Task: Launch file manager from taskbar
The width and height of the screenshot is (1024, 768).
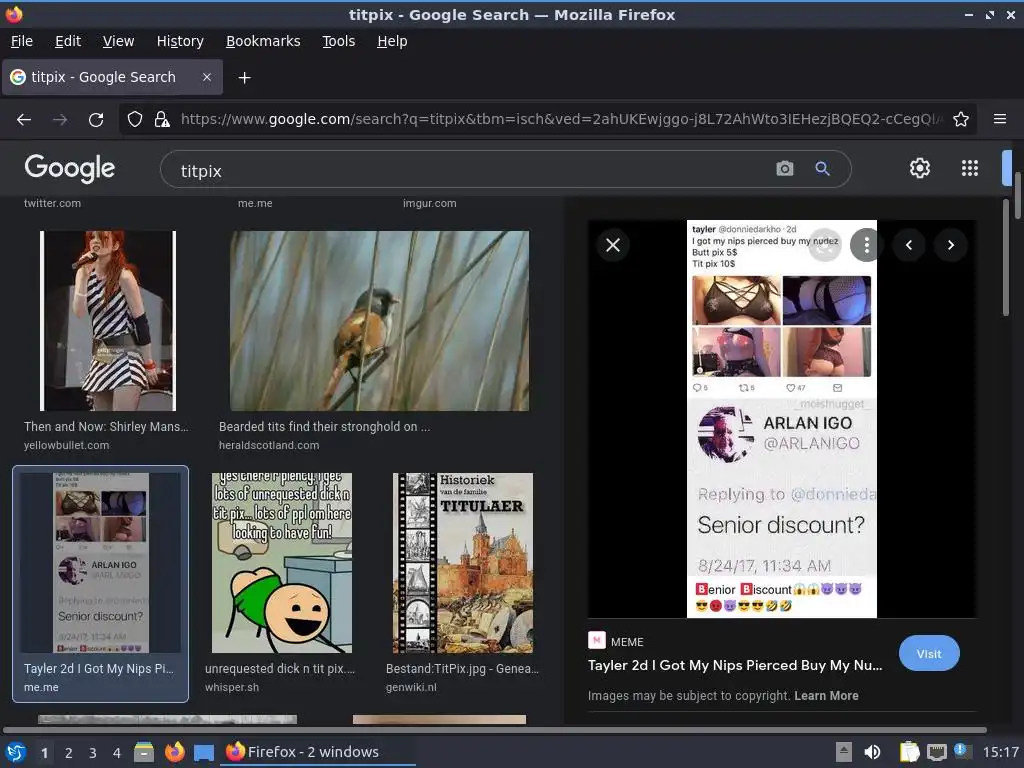Action: click(x=144, y=752)
